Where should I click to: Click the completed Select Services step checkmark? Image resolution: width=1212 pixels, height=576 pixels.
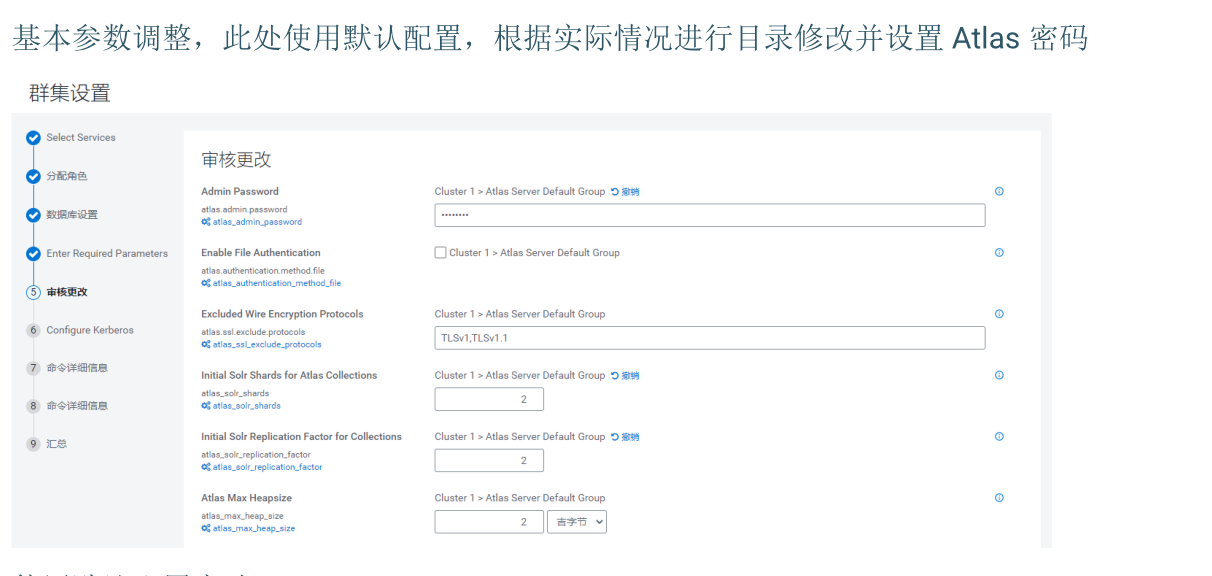tap(33, 138)
